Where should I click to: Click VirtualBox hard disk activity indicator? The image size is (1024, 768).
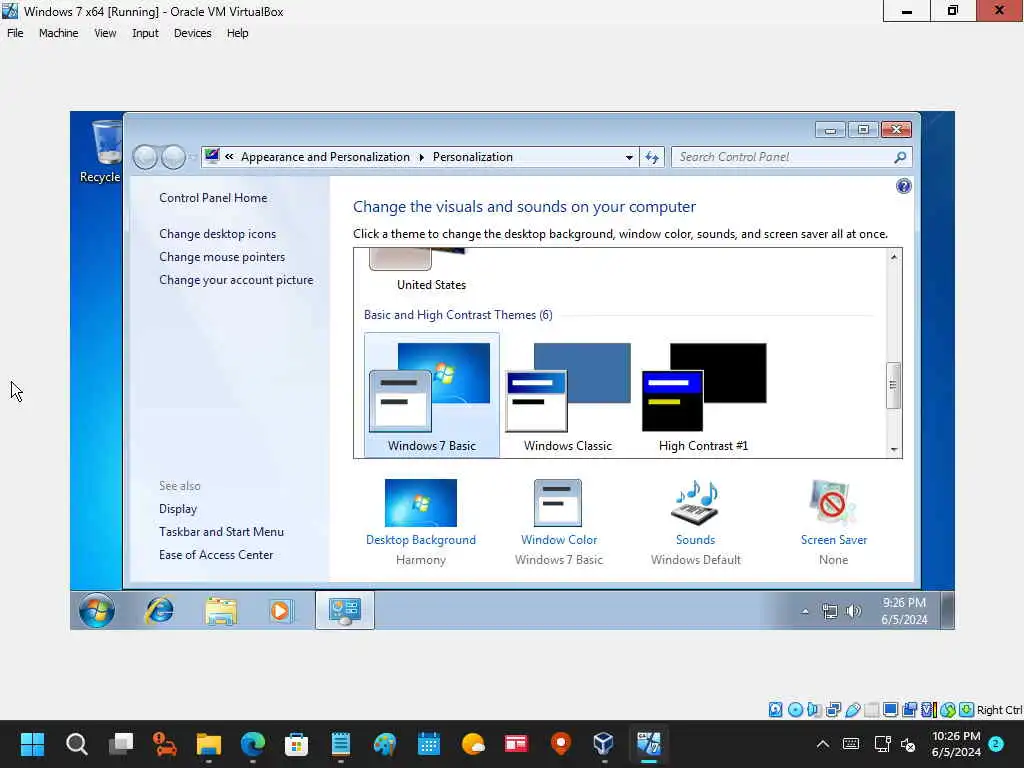[775, 710]
